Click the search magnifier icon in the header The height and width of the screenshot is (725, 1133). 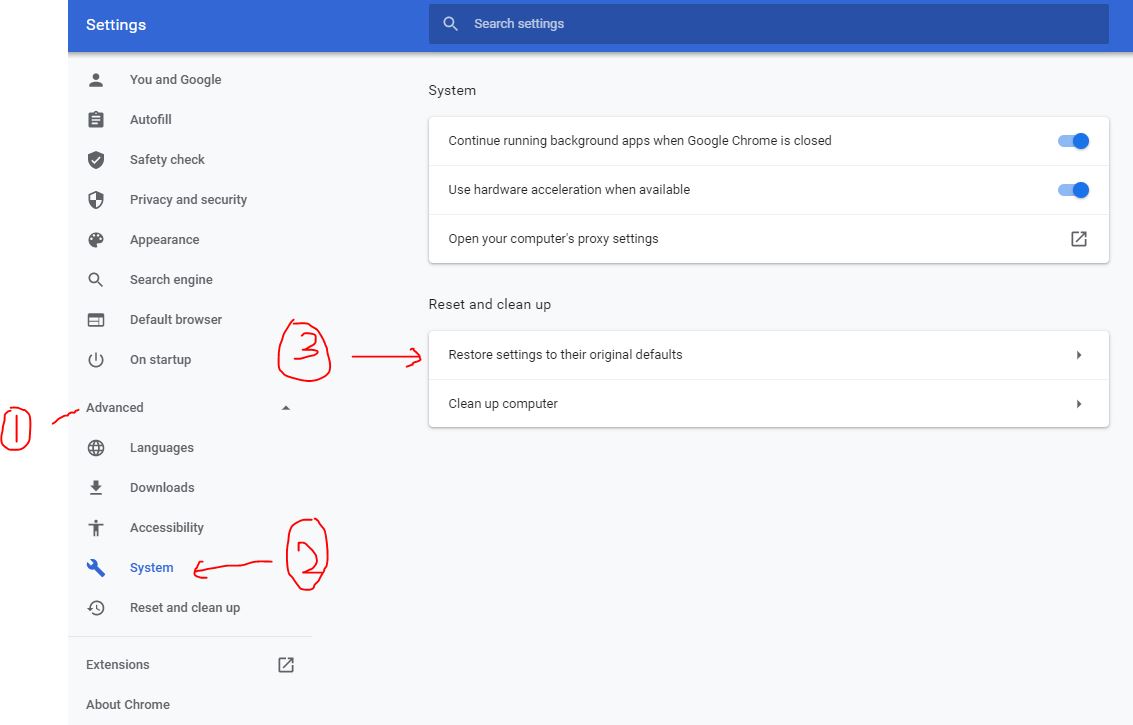coord(450,24)
